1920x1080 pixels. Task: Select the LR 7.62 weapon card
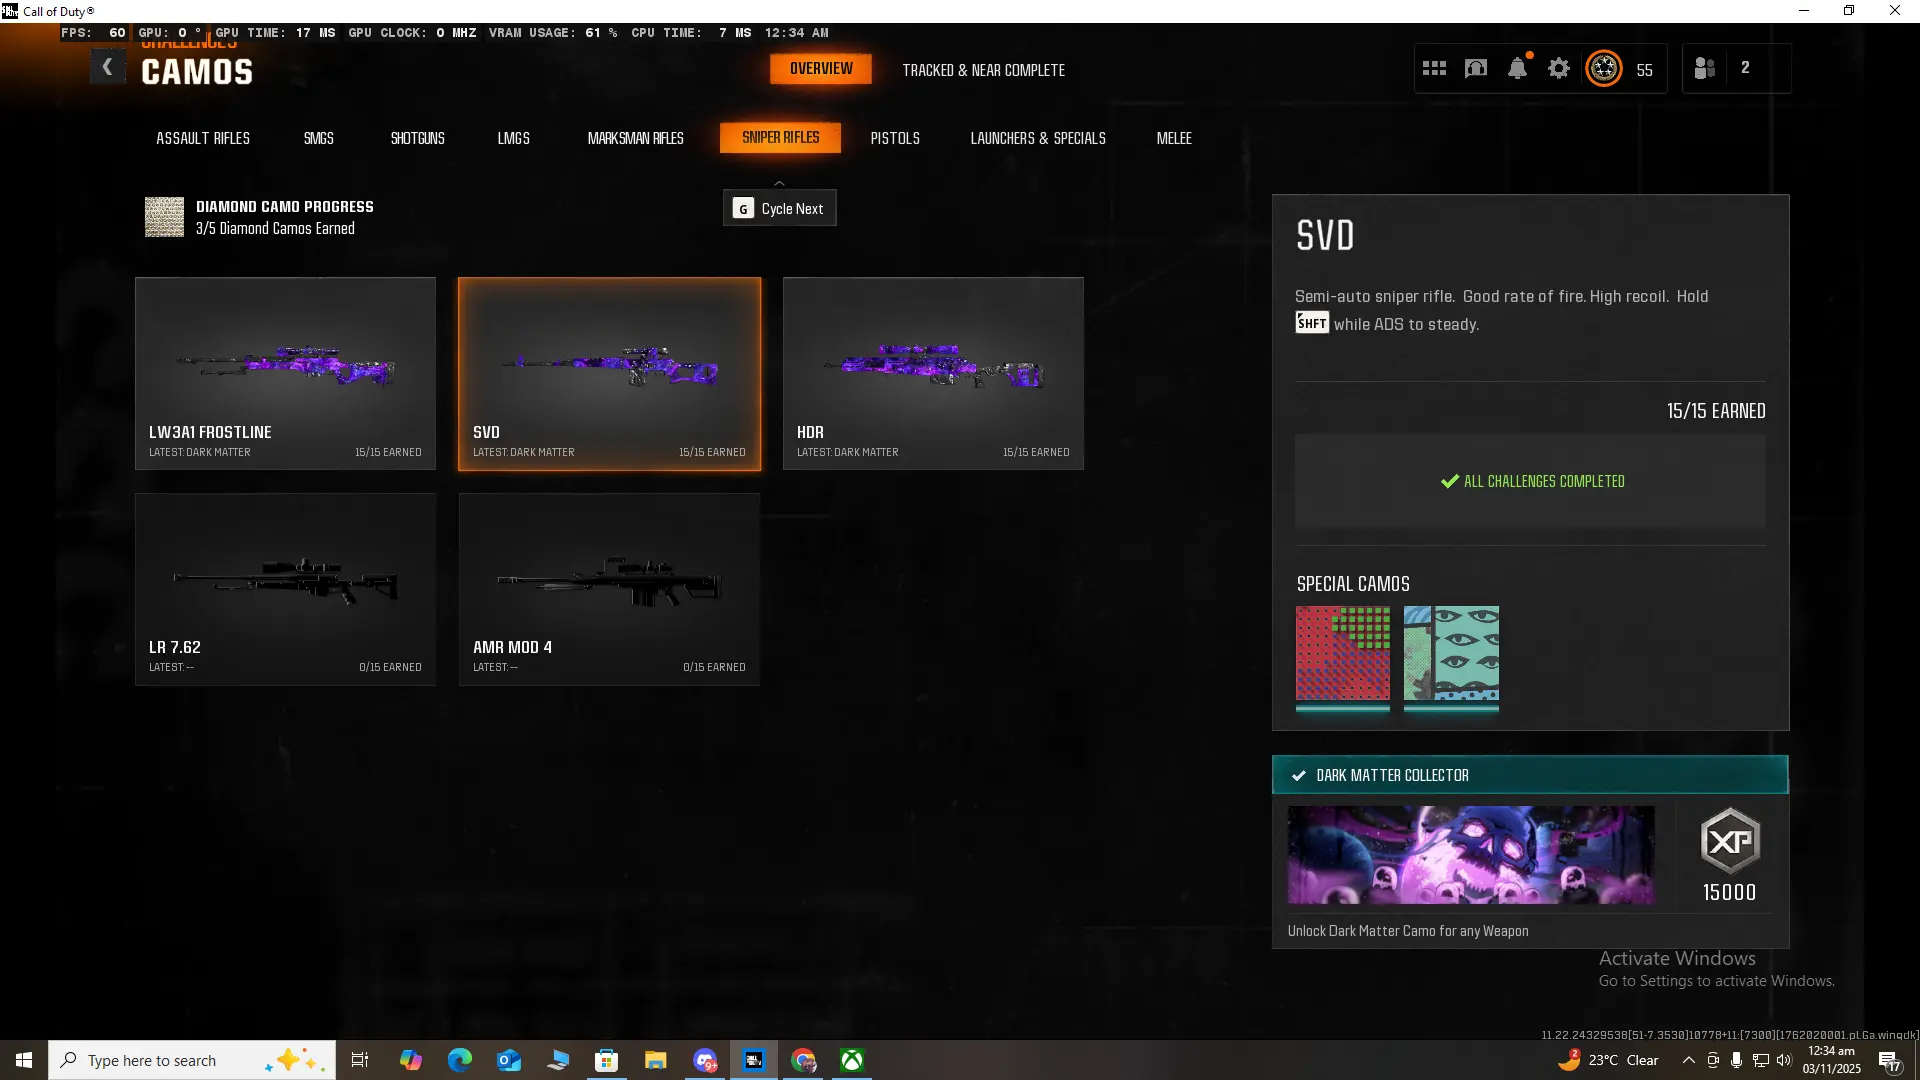[285, 589]
